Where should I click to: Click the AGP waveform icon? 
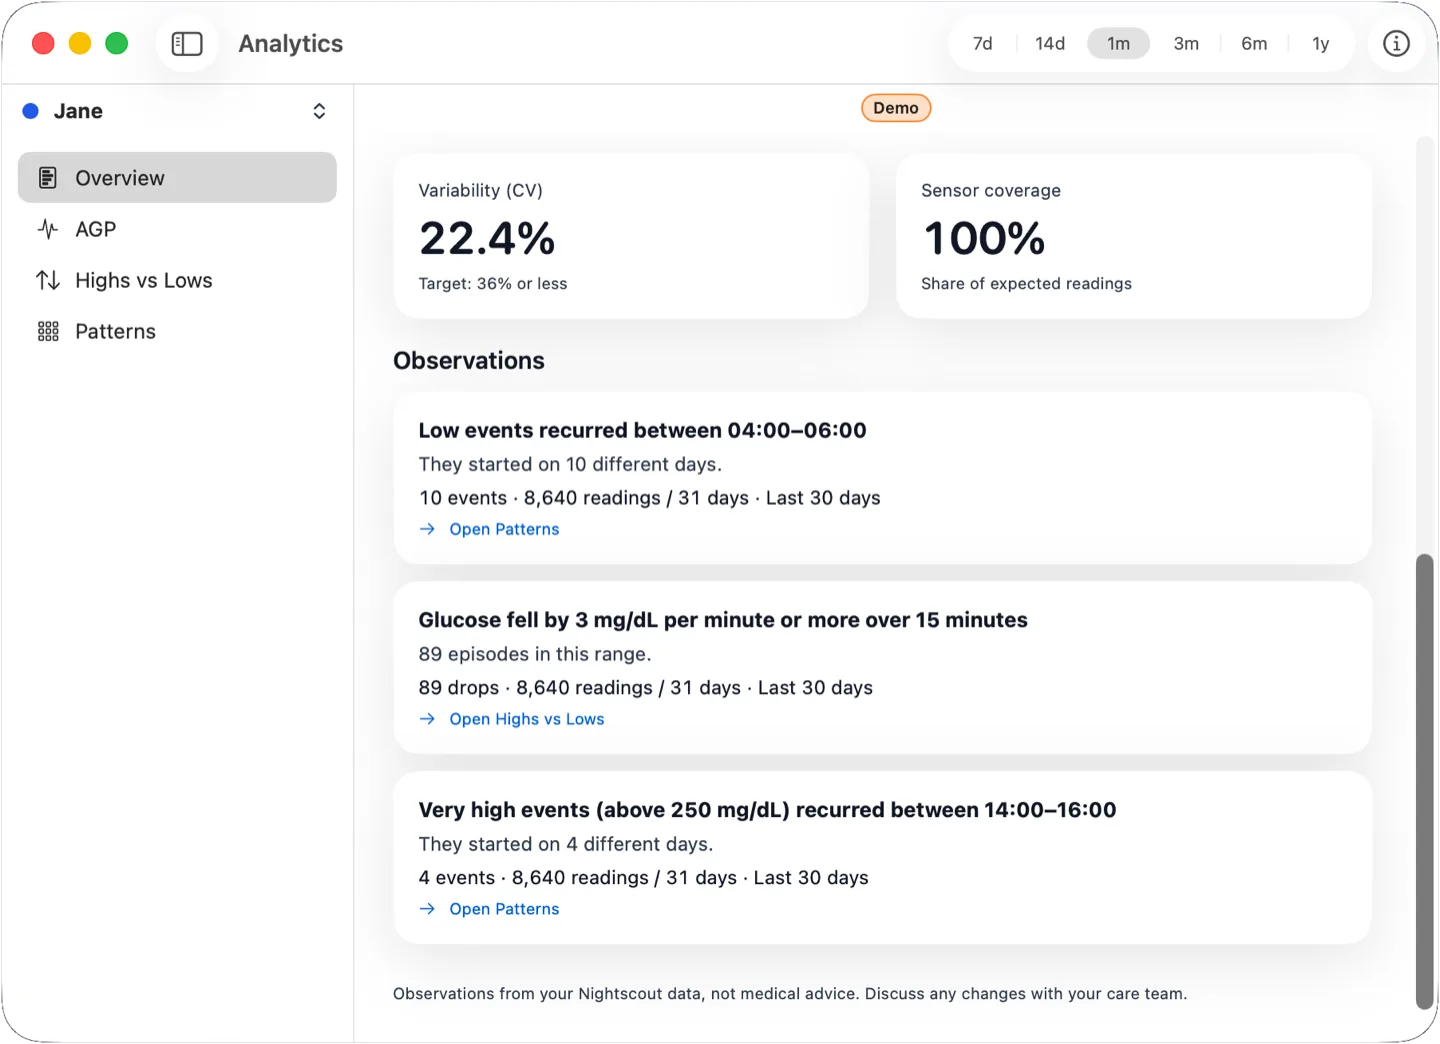click(48, 229)
